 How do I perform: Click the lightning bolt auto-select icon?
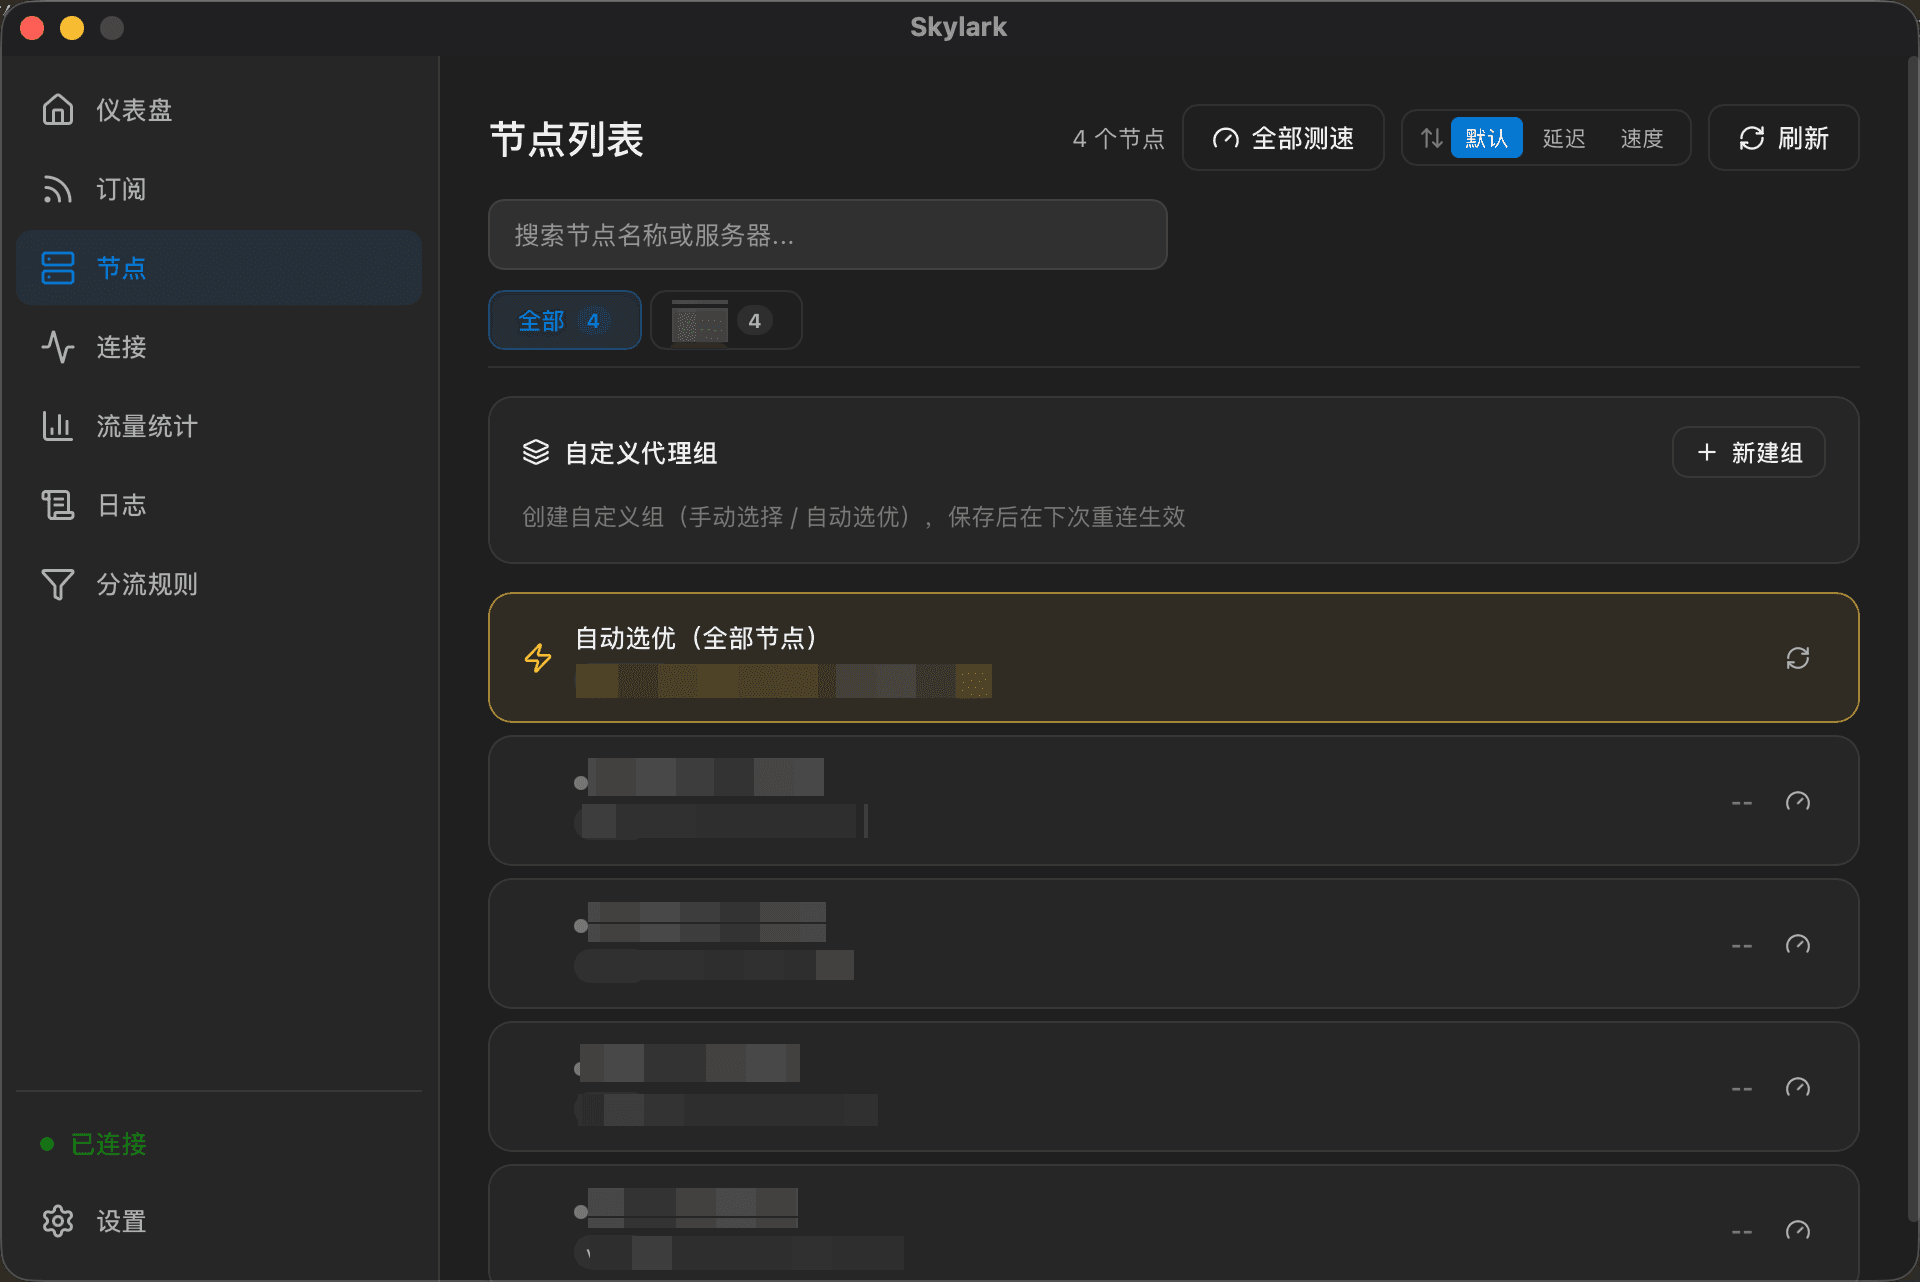tap(538, 657)
